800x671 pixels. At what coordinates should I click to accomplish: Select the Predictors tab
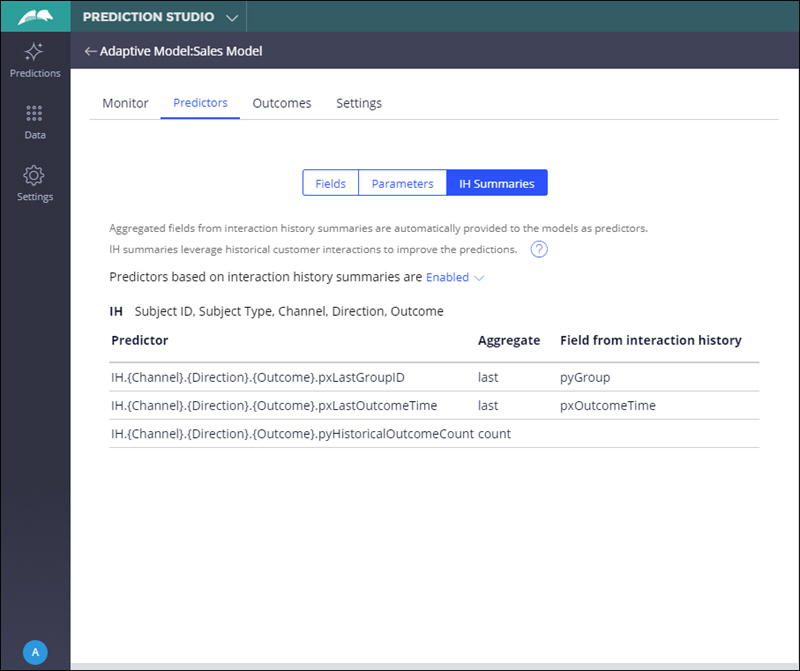pos(200,103)
